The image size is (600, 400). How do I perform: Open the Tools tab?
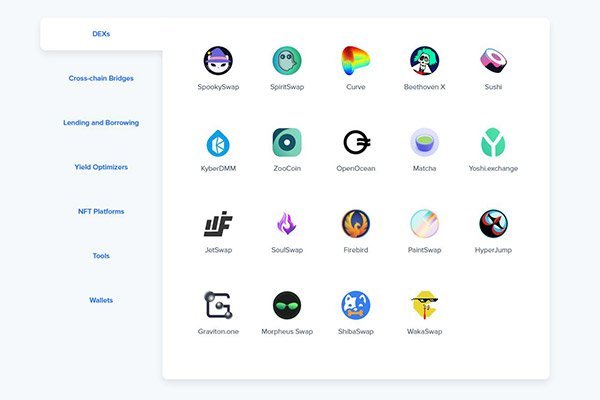tap(101, 256)
